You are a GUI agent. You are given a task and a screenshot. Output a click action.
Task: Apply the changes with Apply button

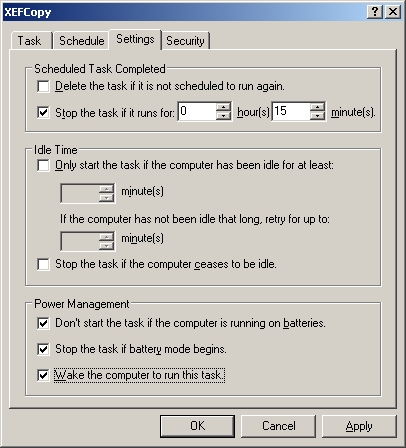click(359, 426)
